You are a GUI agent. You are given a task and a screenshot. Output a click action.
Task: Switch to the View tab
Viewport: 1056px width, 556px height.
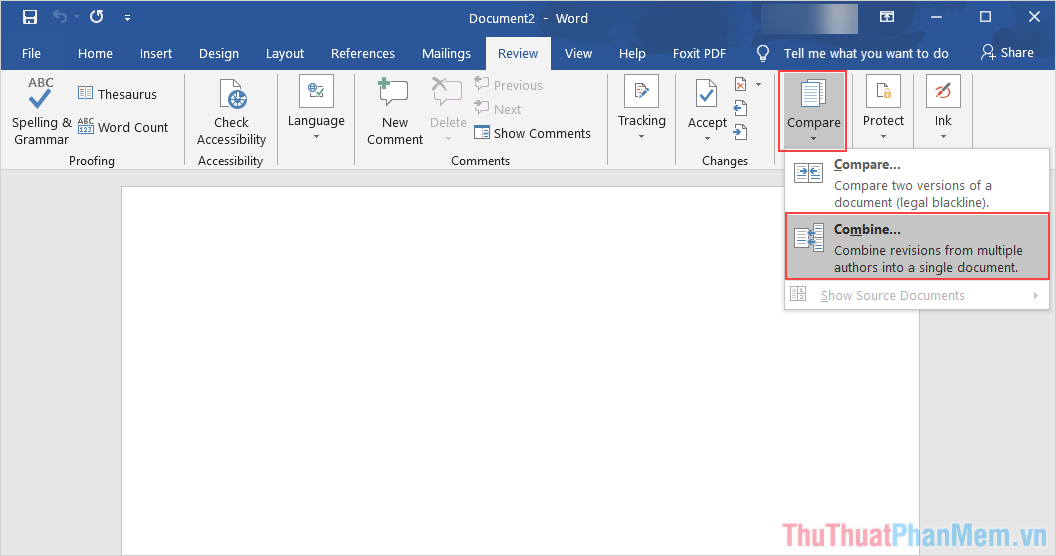(x=578, y=53)
